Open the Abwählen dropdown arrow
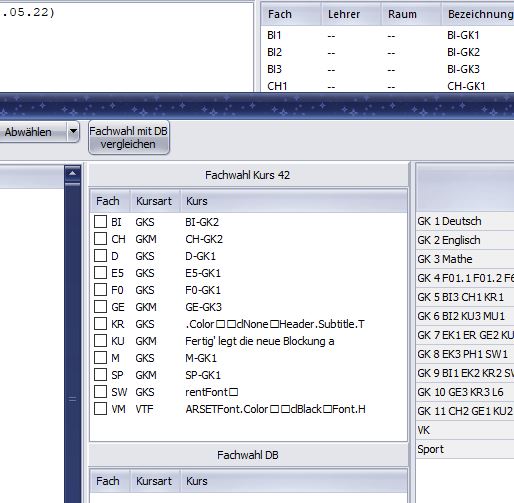The width and height of the screenshot is (514, 503). pyautogui.click(x=73, y=132)
